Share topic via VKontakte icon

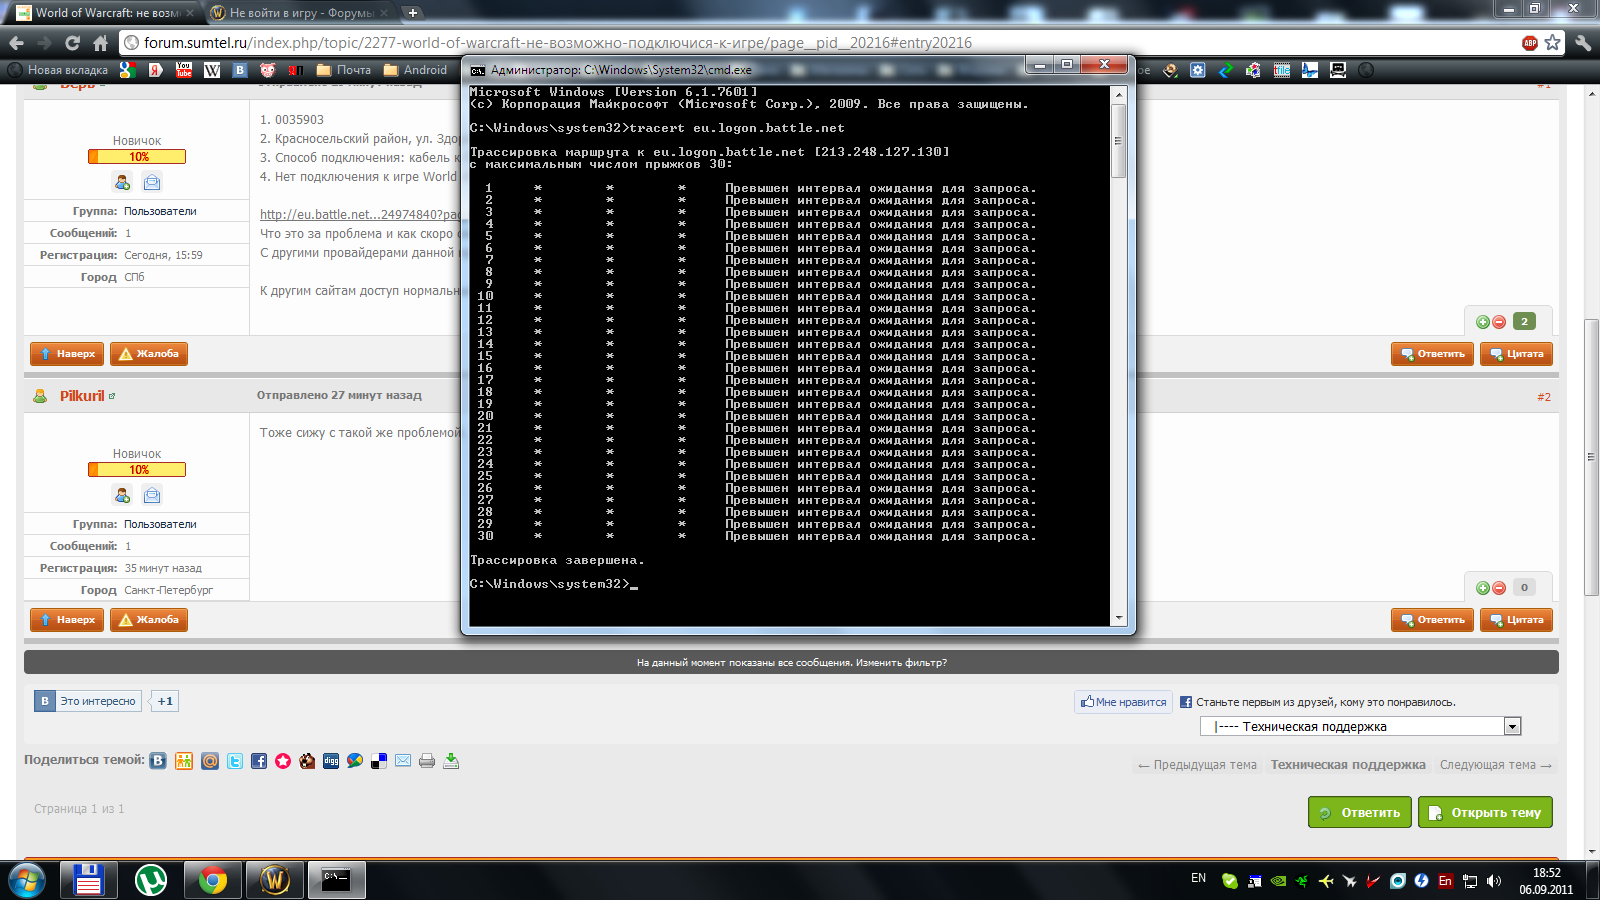coord(158,761)
